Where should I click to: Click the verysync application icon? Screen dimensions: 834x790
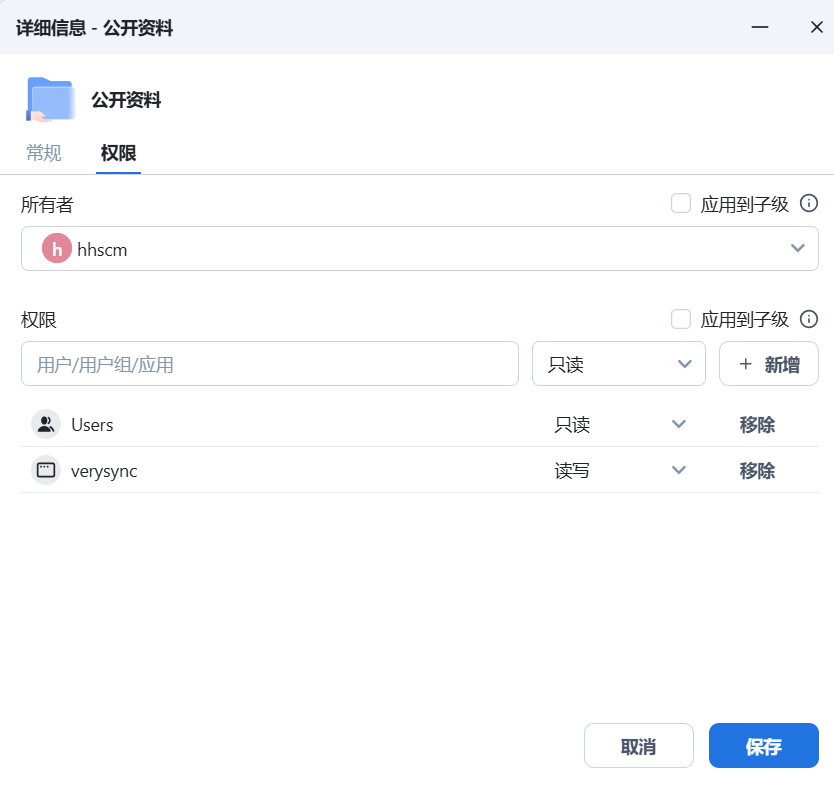point(46,470)
